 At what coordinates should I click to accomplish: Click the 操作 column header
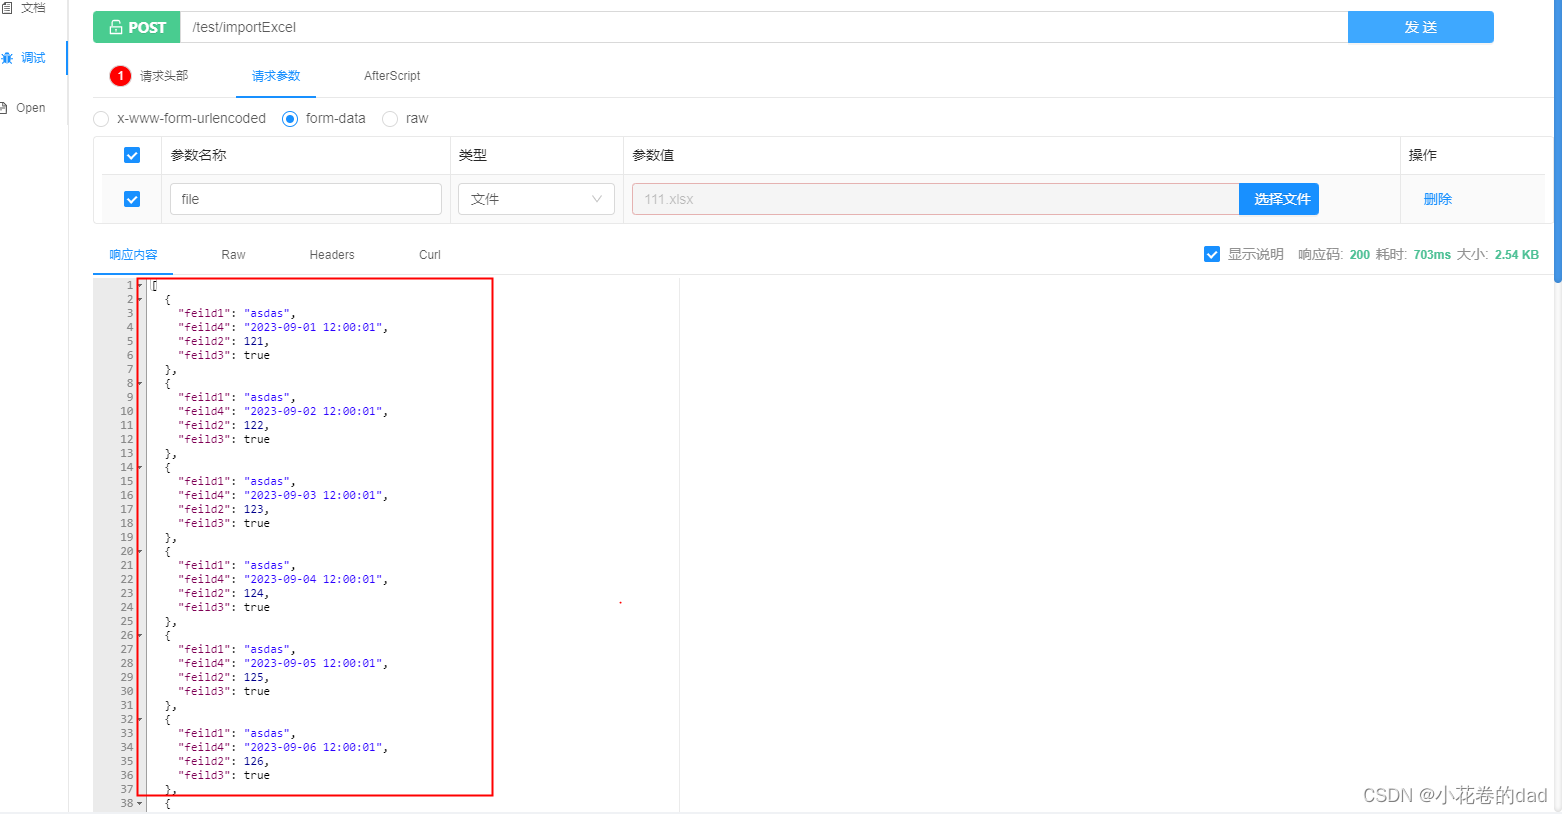pos(1423,155)
